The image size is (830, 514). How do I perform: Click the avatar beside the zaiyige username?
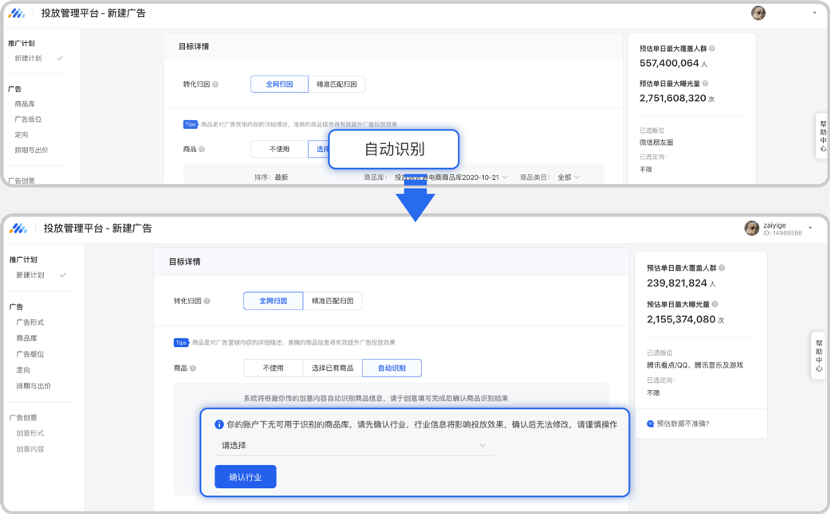point(752,228)
